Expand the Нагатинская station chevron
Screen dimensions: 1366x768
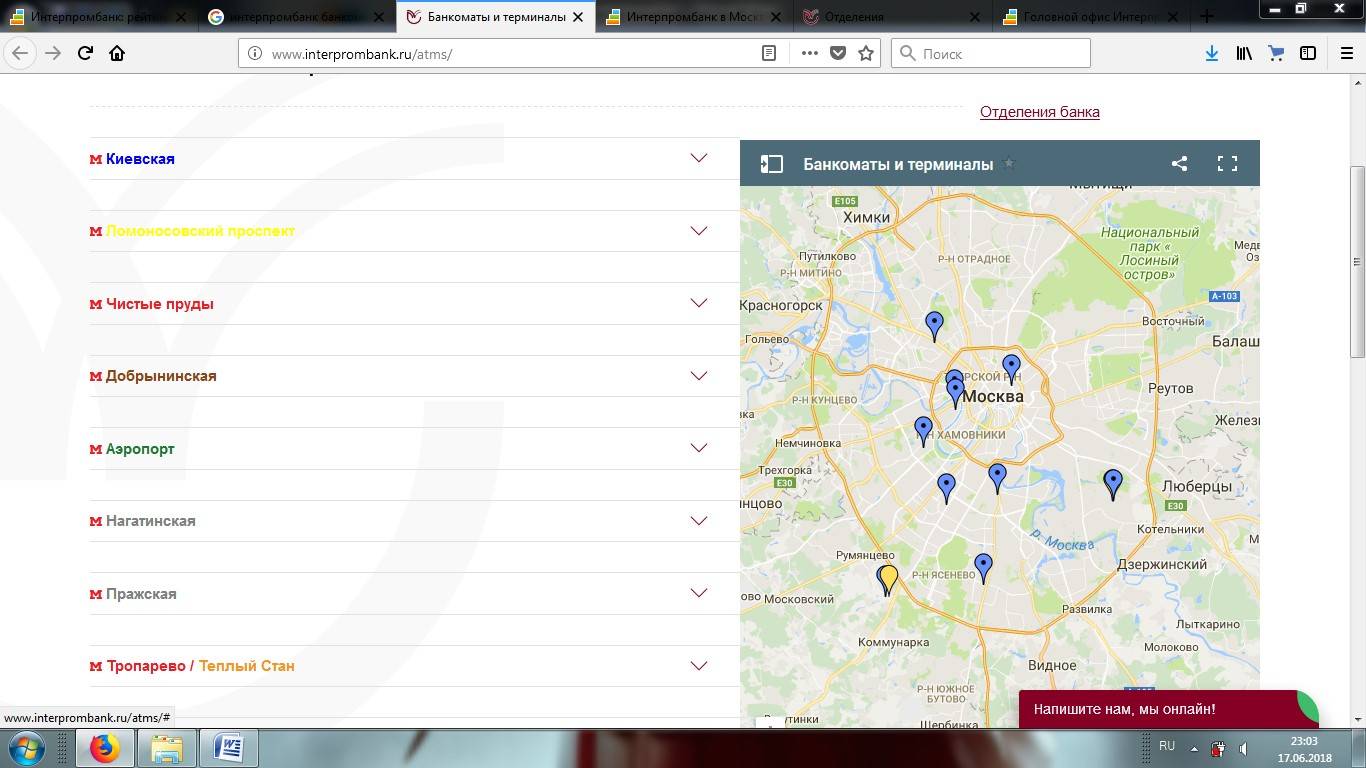(x=698, y=521)
